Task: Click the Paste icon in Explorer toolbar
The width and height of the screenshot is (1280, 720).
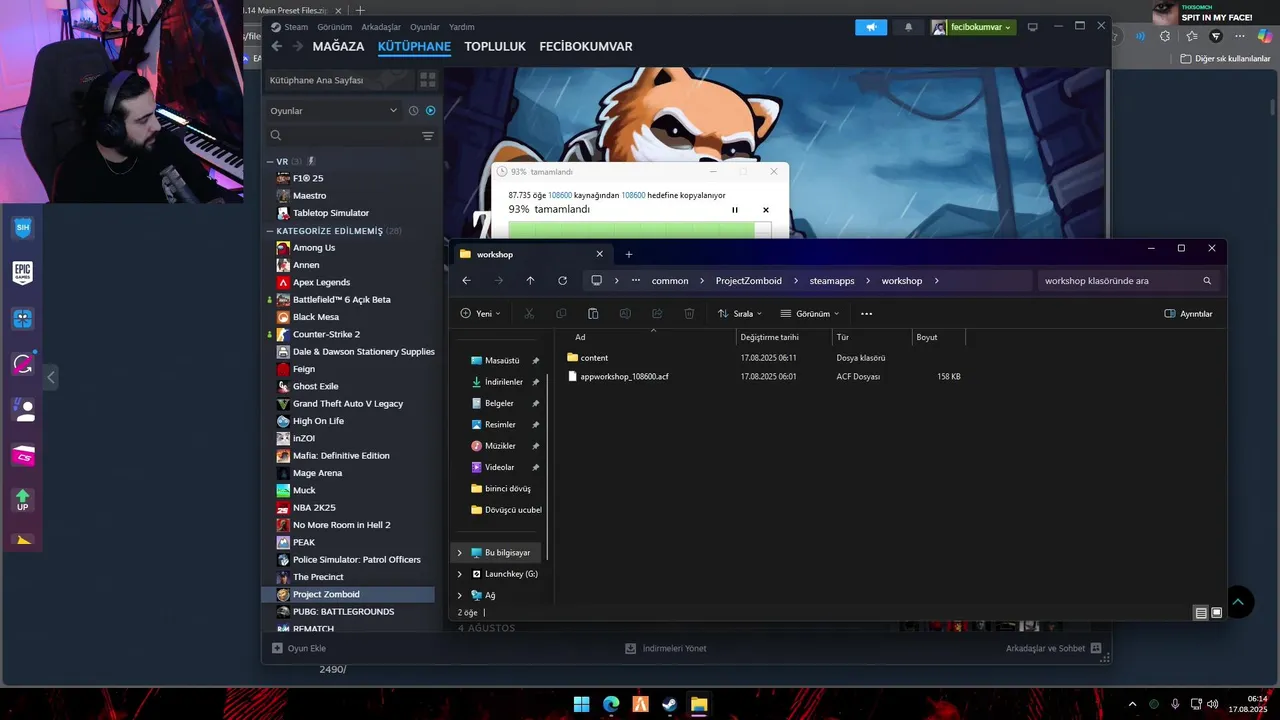Action: pyautogui.click(x=593, y=314)
